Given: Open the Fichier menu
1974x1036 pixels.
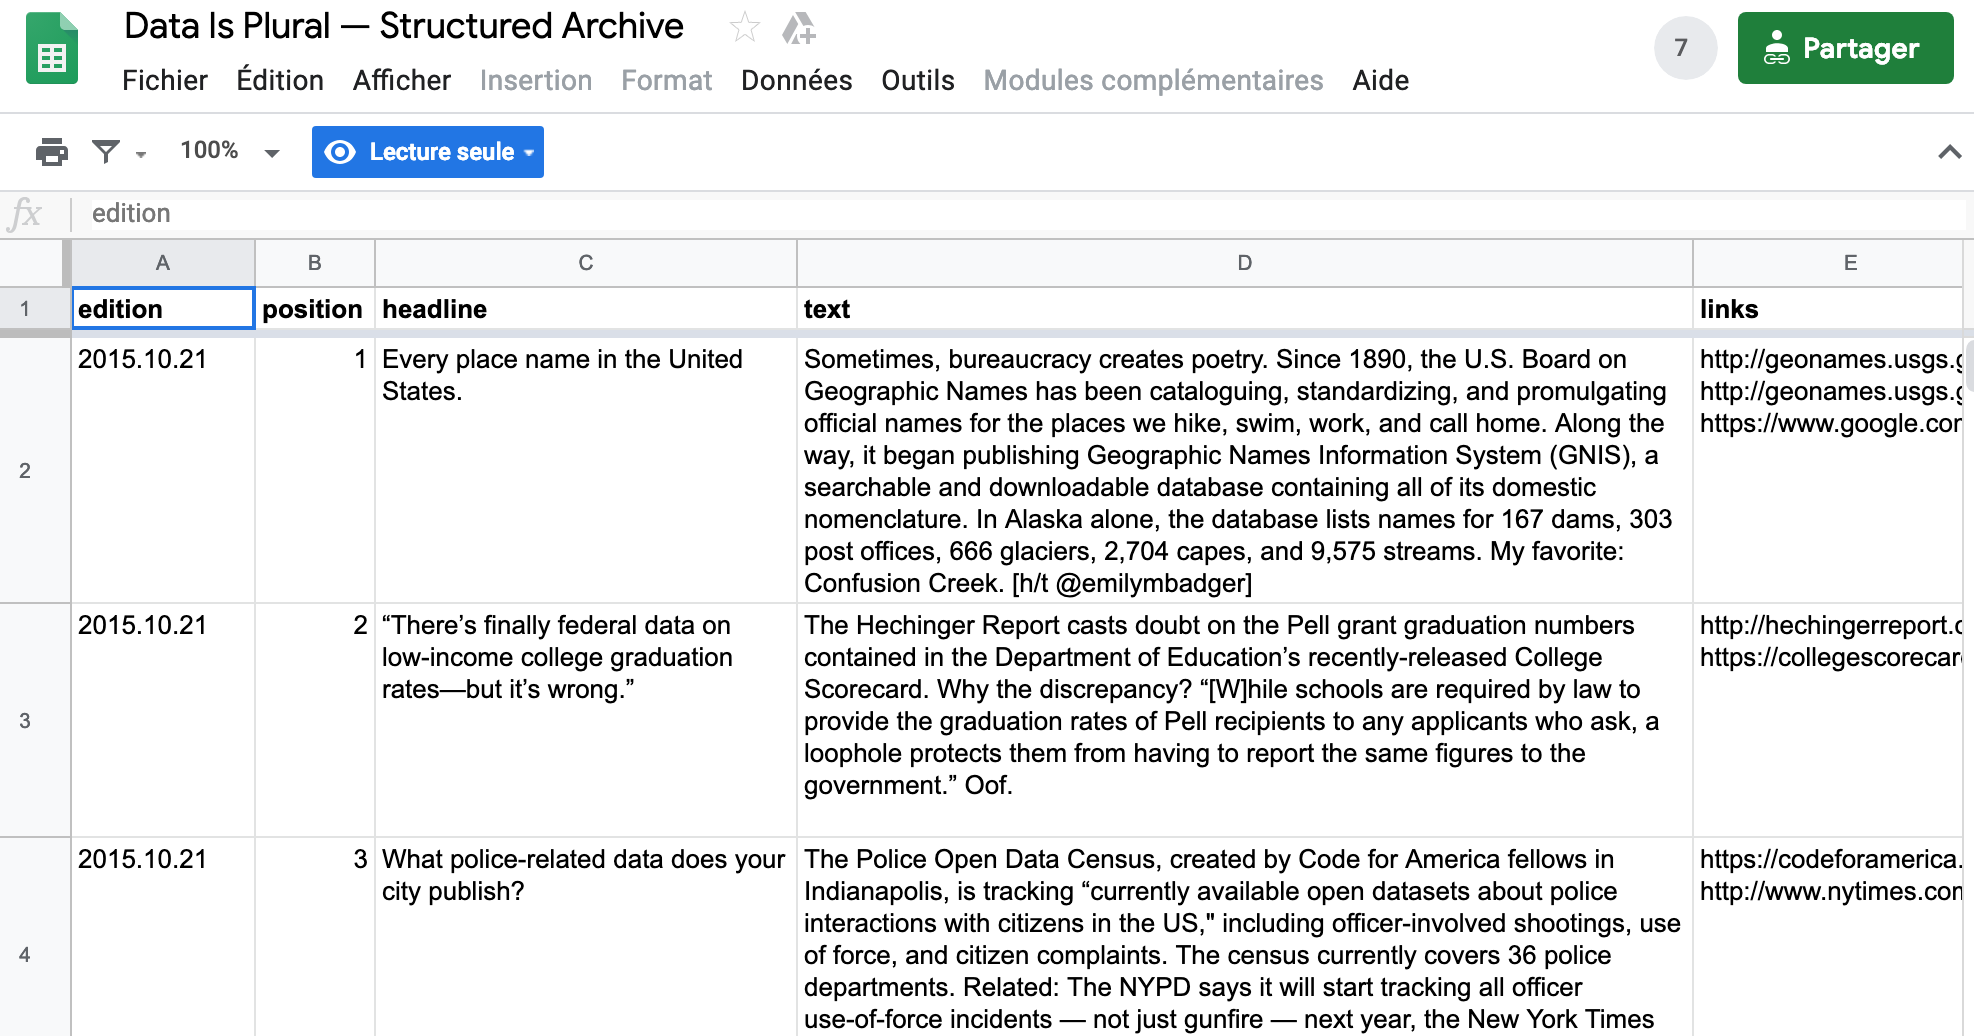Looking at the screenshot, I should [165, 80].
